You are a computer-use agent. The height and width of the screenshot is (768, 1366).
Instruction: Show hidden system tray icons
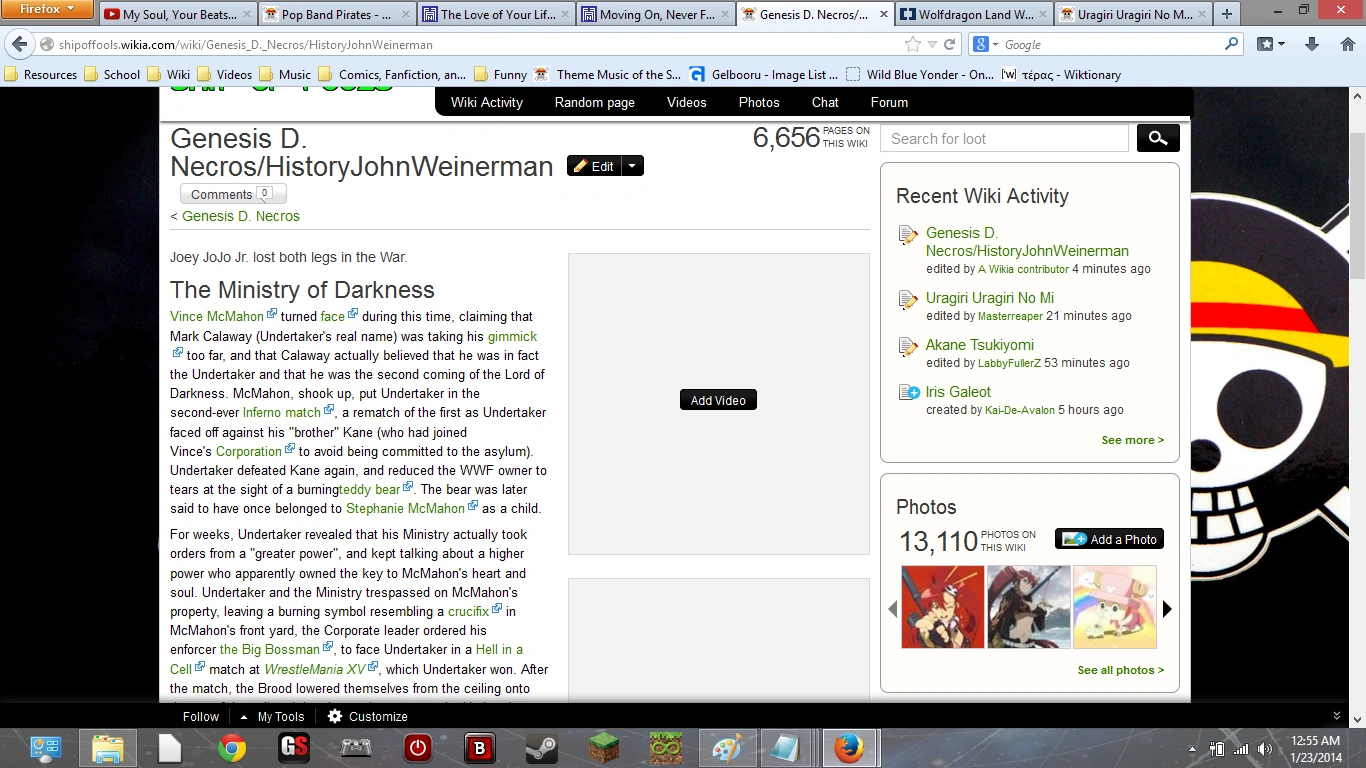pos(1192,749)
